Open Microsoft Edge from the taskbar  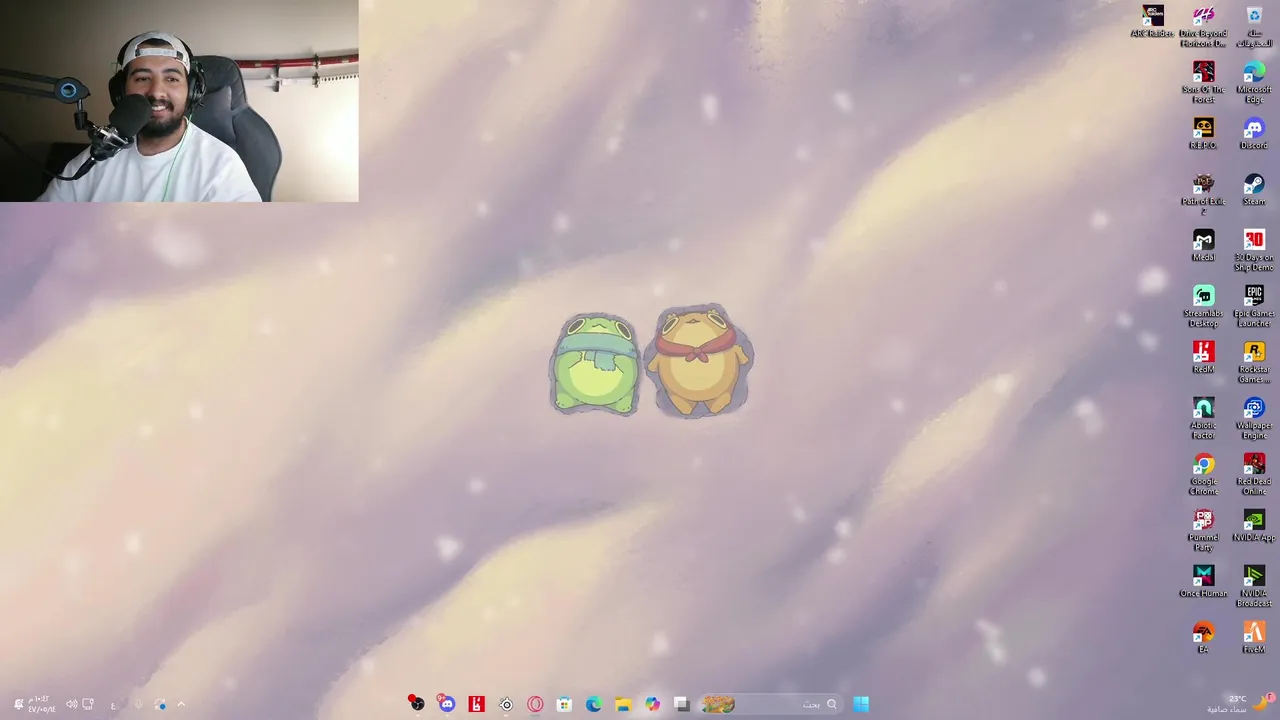pyautogui.click(x=593, y=704)
